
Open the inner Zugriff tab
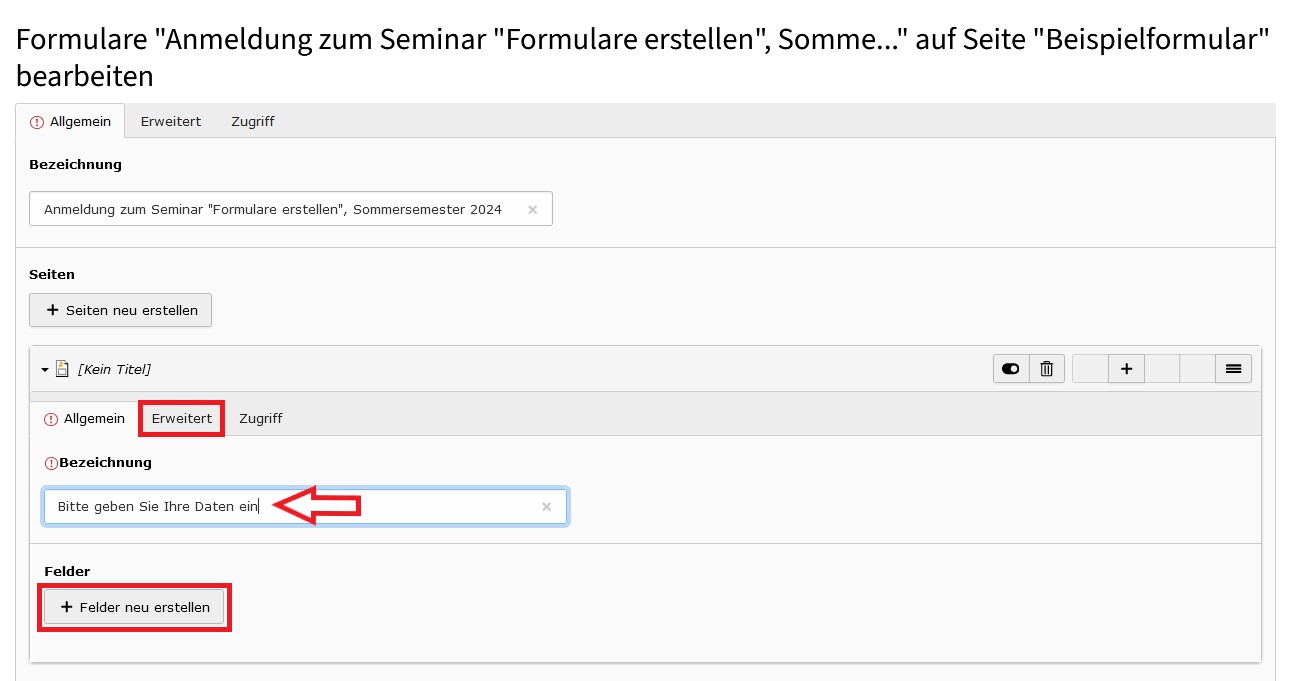coord(261,418)
